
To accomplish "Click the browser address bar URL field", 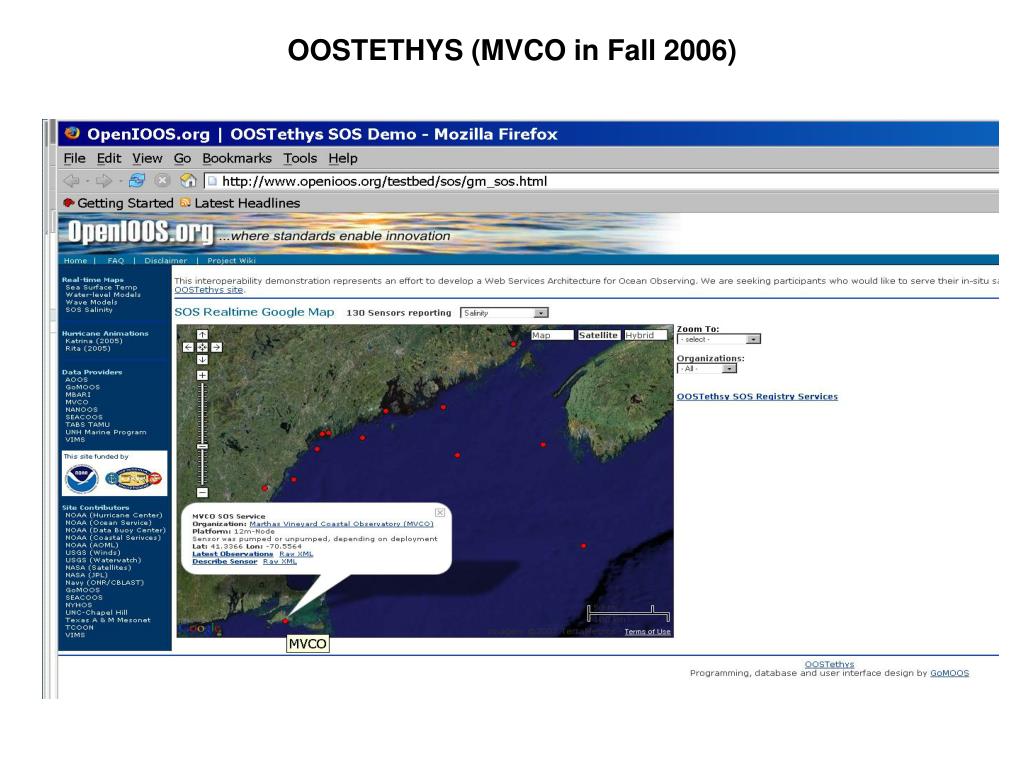I will coord(601,181).
